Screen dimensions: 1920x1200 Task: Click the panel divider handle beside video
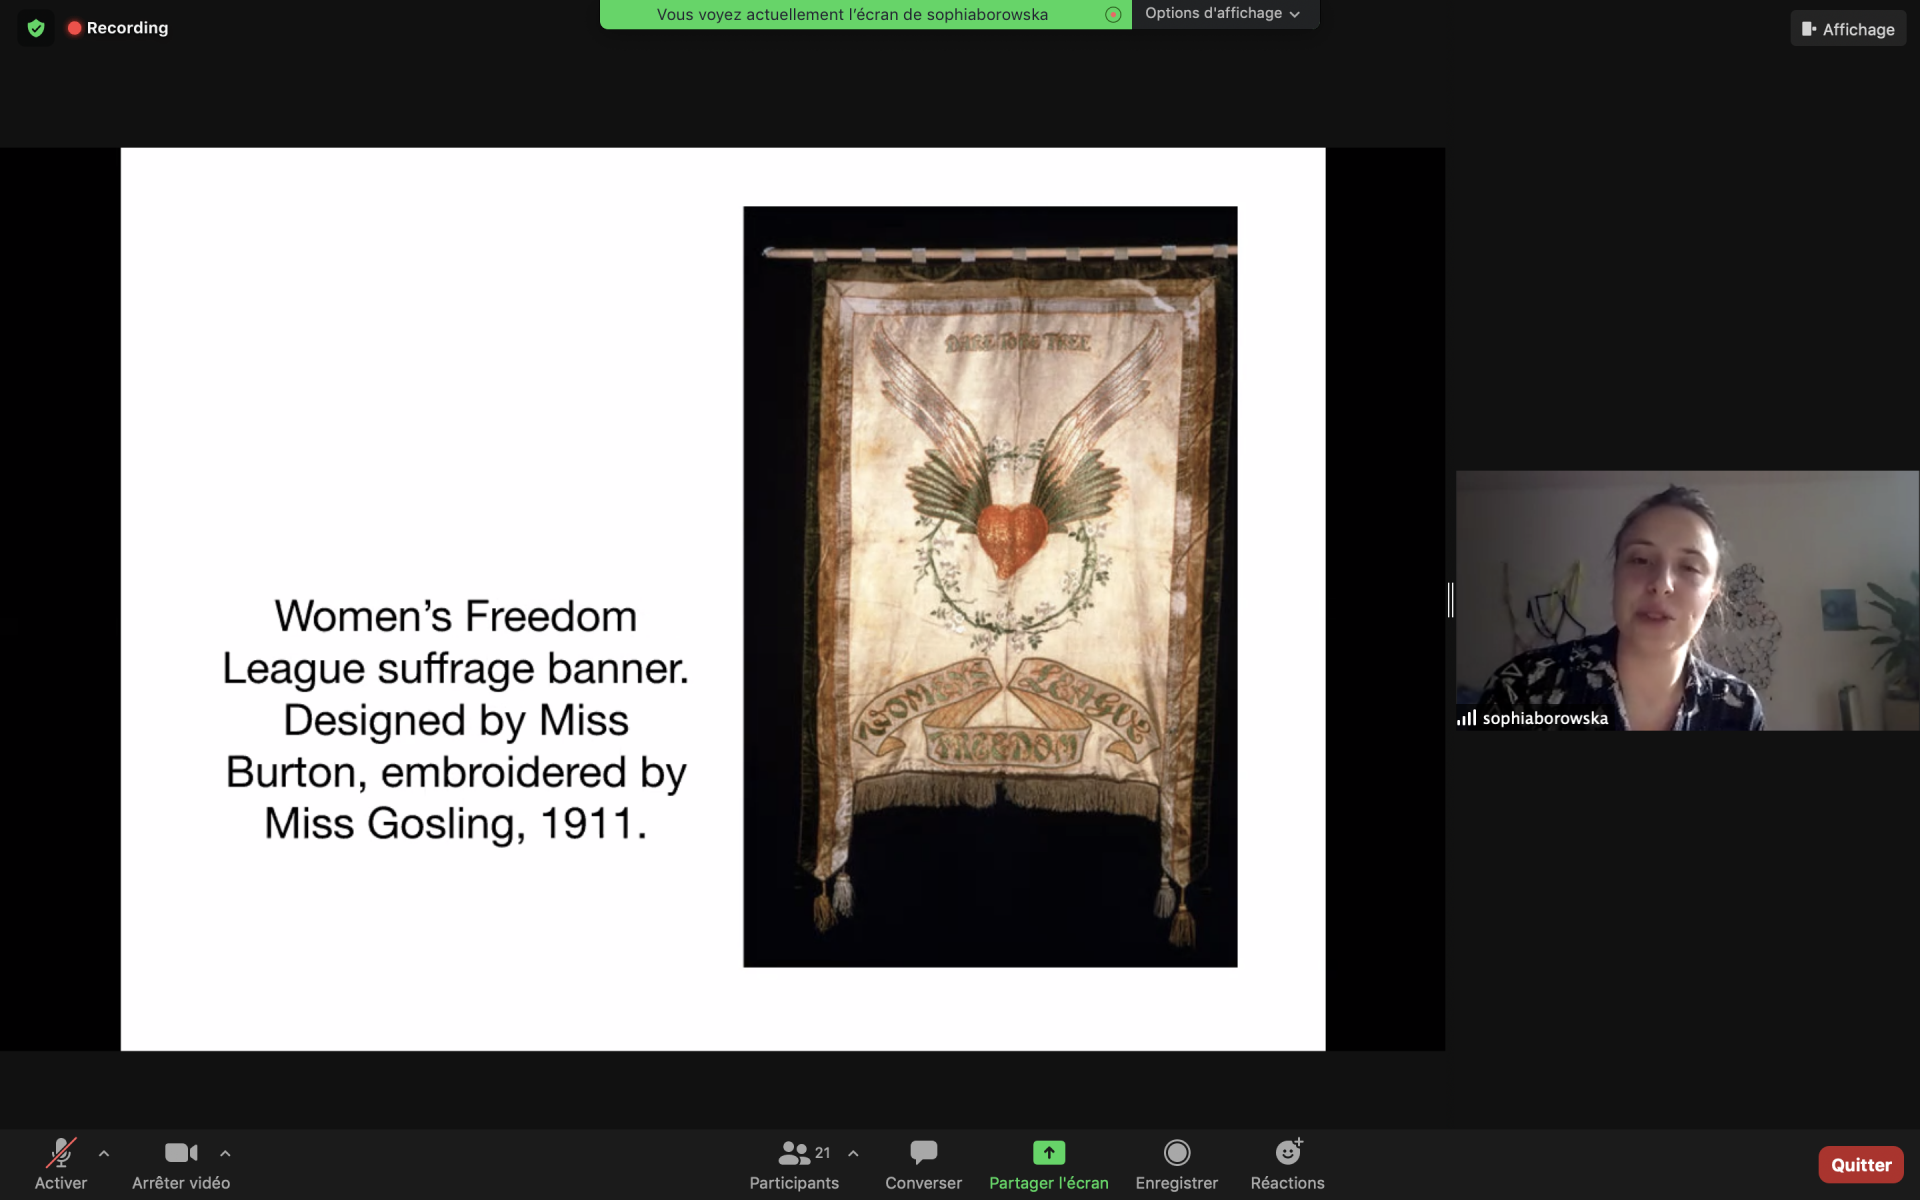1450,600
